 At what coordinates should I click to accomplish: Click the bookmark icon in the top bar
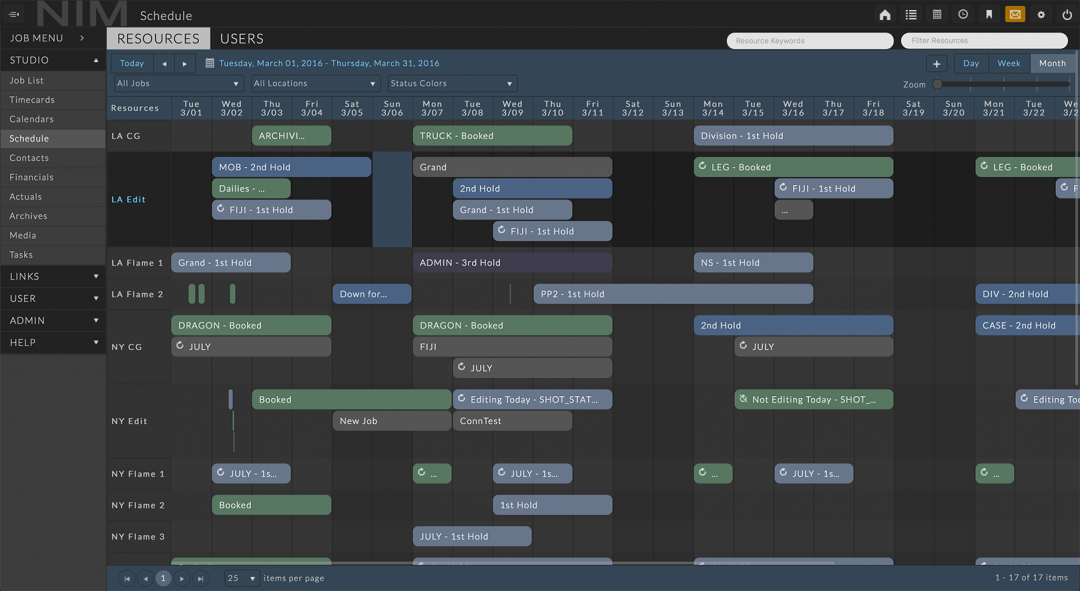(x=988, y=14)
